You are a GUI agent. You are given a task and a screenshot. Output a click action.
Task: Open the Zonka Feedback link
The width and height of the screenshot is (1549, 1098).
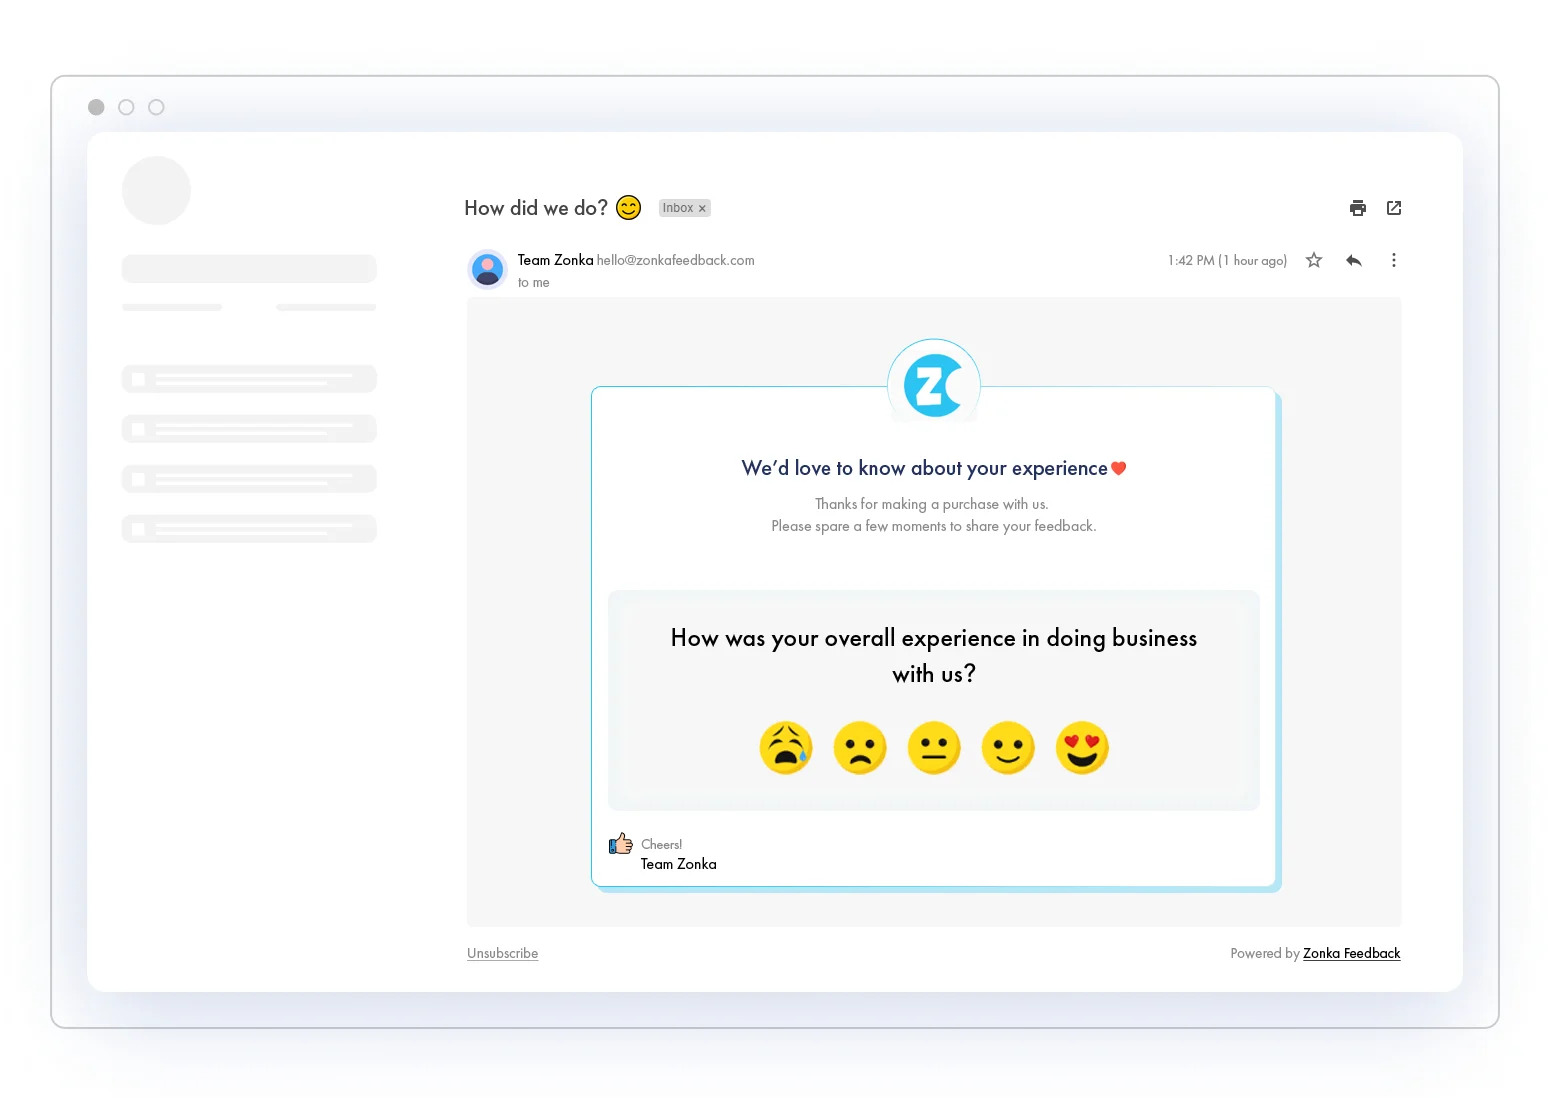[x=1351, y=953]
